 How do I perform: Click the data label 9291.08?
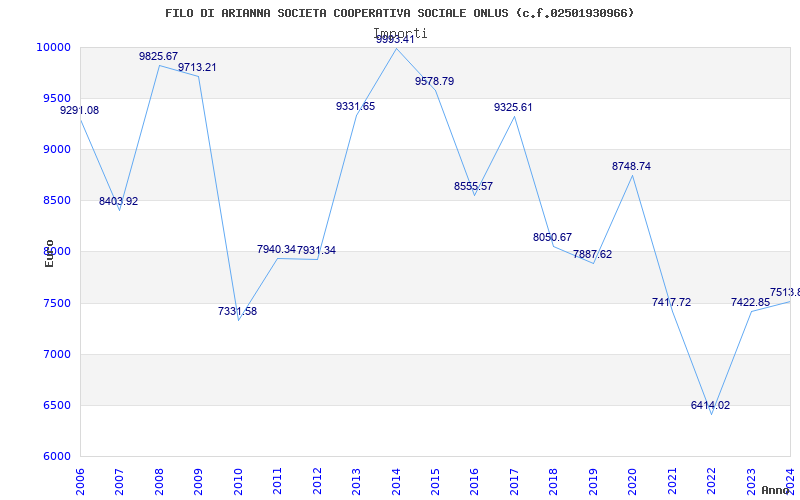(x=80, y=110)
